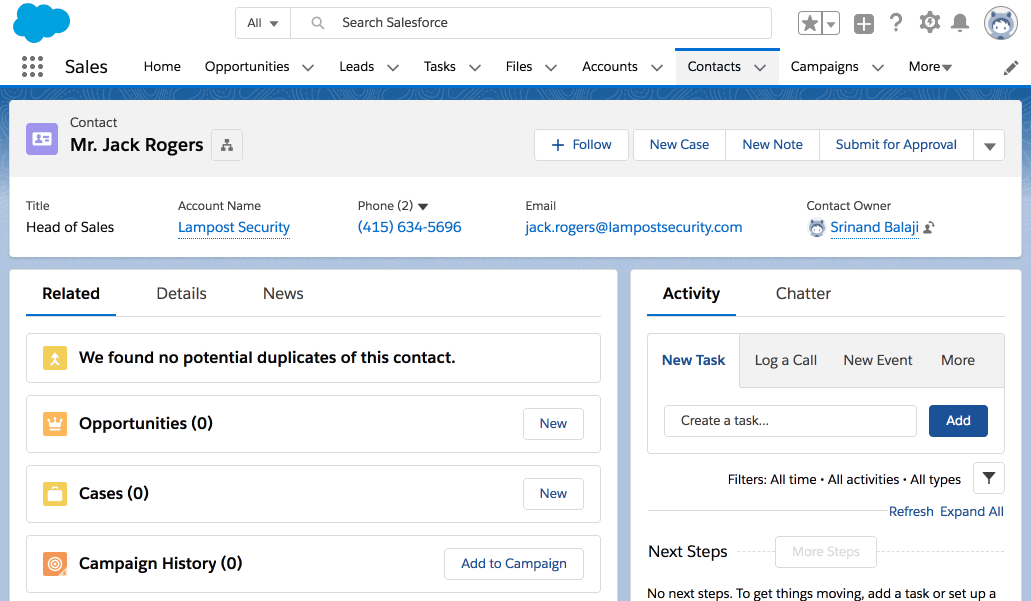Open the Notifications bell
The height and width of the screenshot is (601, 1031).
(x=960, y=23)
